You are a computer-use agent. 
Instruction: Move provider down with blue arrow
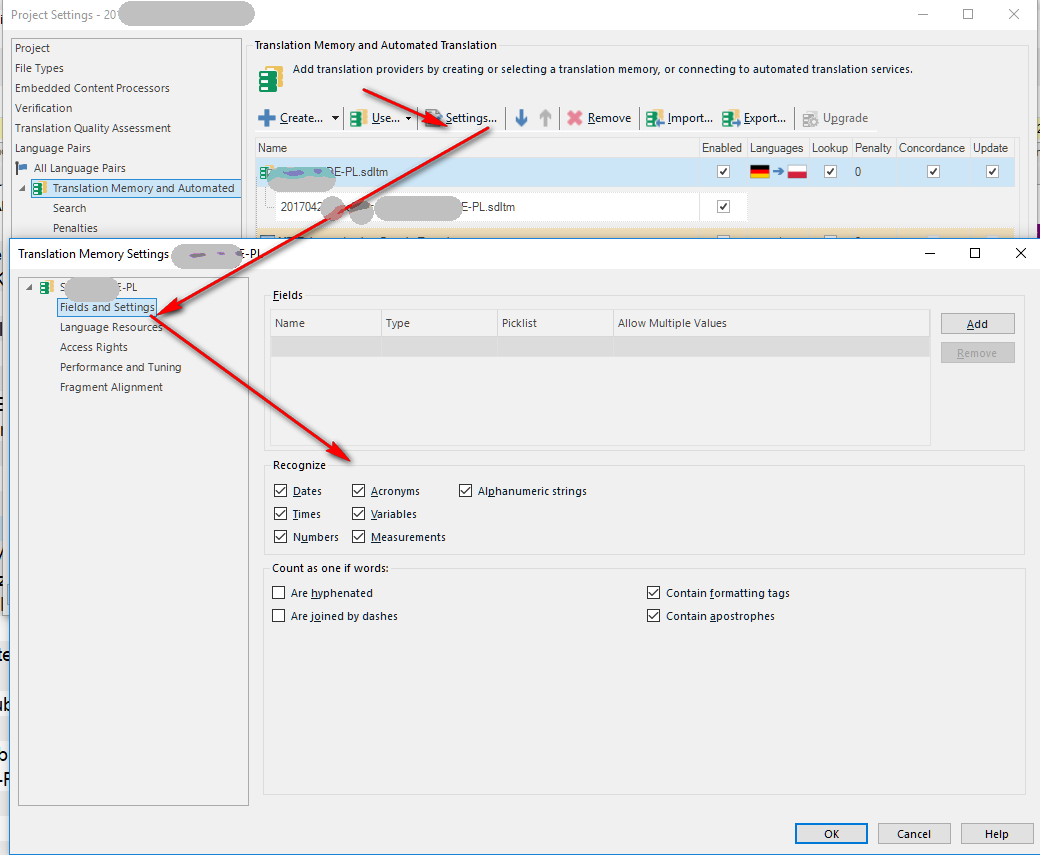coord(521,118)
